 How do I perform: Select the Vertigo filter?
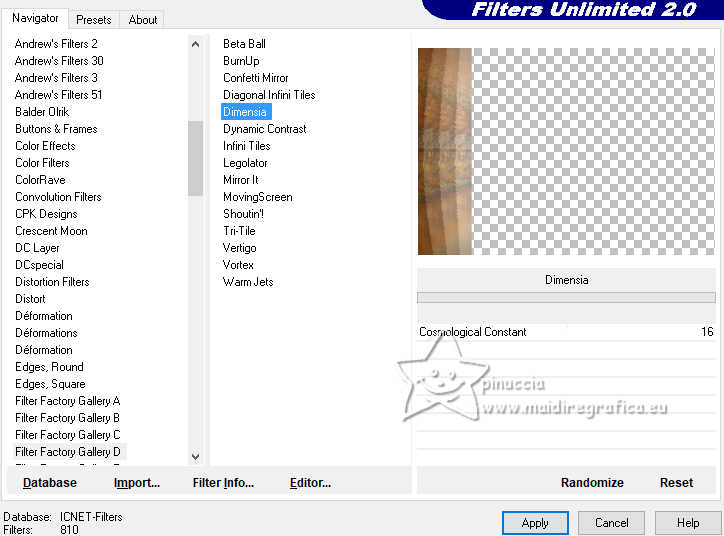click(240, 248)
